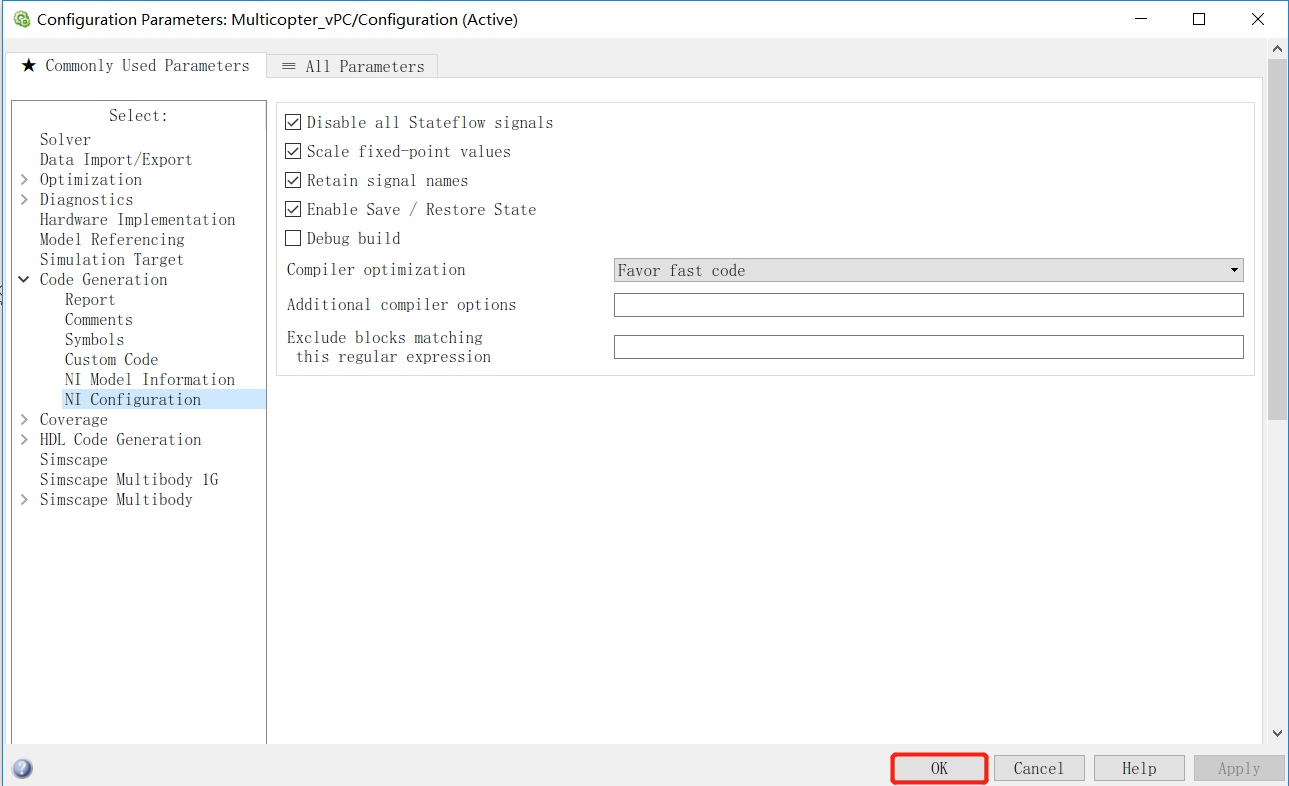Select HDL Code Generation label
Image resolution: width=1289 pixels, height=786 pixels.
pyautogui.click(x=121, y=440)
